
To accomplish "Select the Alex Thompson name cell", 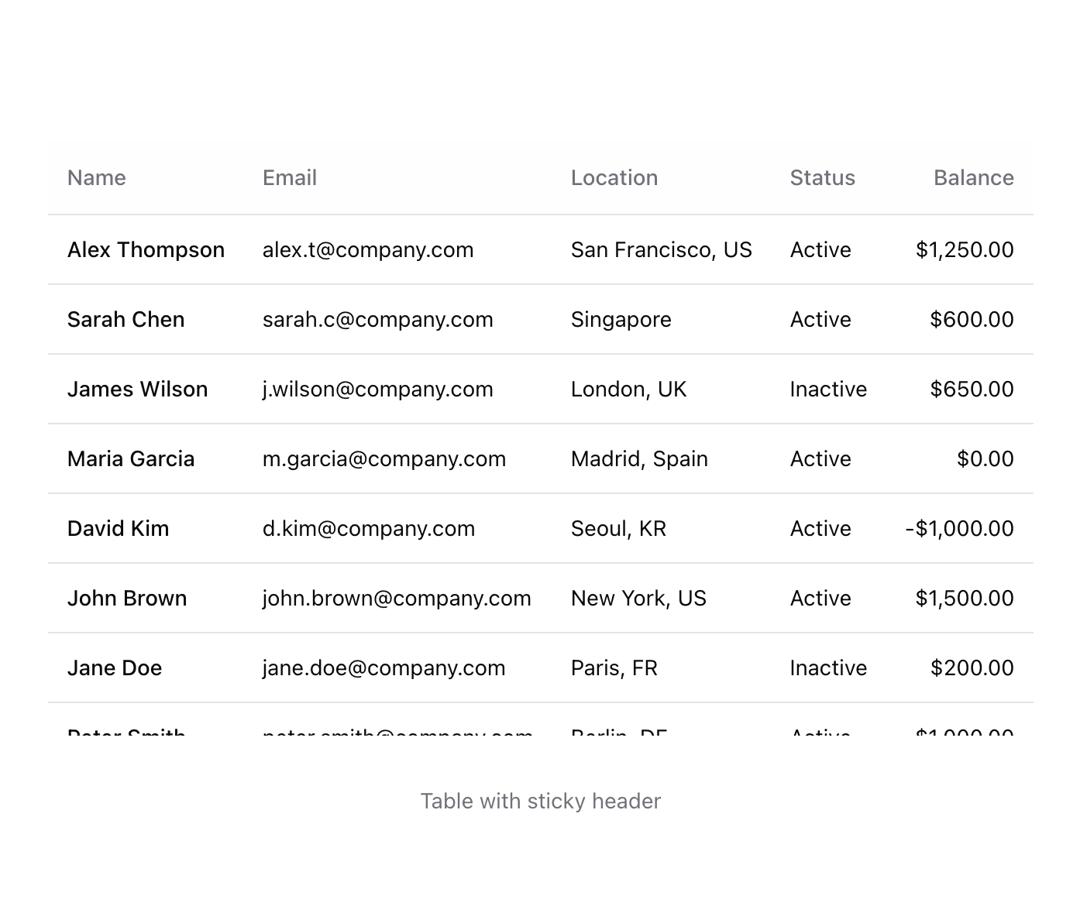I will point(146,249).
